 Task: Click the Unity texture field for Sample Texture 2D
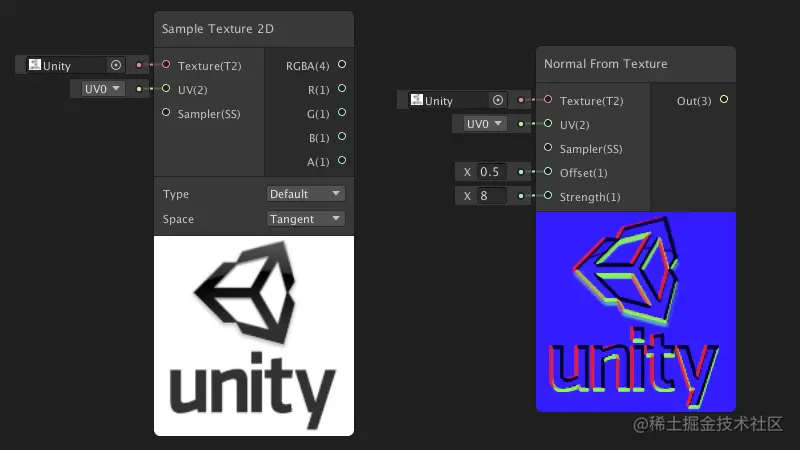[74, 65]
